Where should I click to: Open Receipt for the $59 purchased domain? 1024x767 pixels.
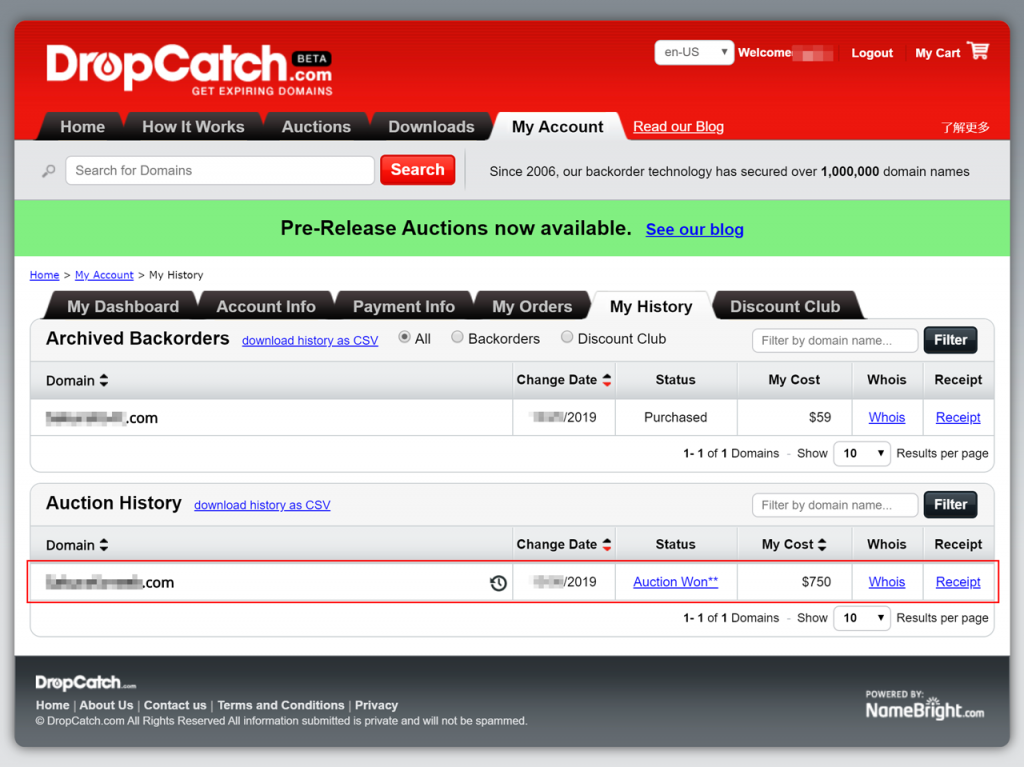point(958,417)
